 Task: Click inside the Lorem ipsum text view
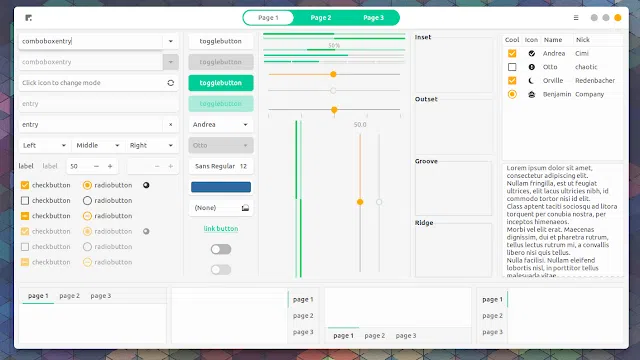point(562,221)
